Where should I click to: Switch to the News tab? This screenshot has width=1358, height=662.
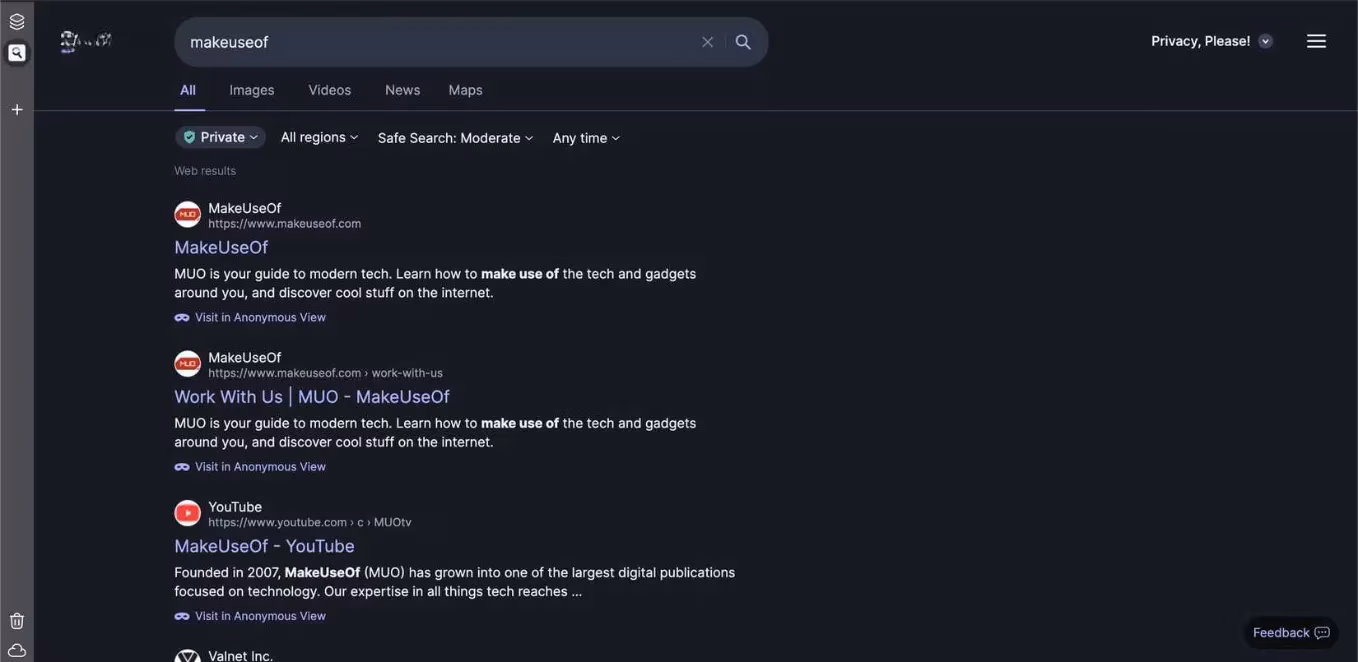click(402, 90)
